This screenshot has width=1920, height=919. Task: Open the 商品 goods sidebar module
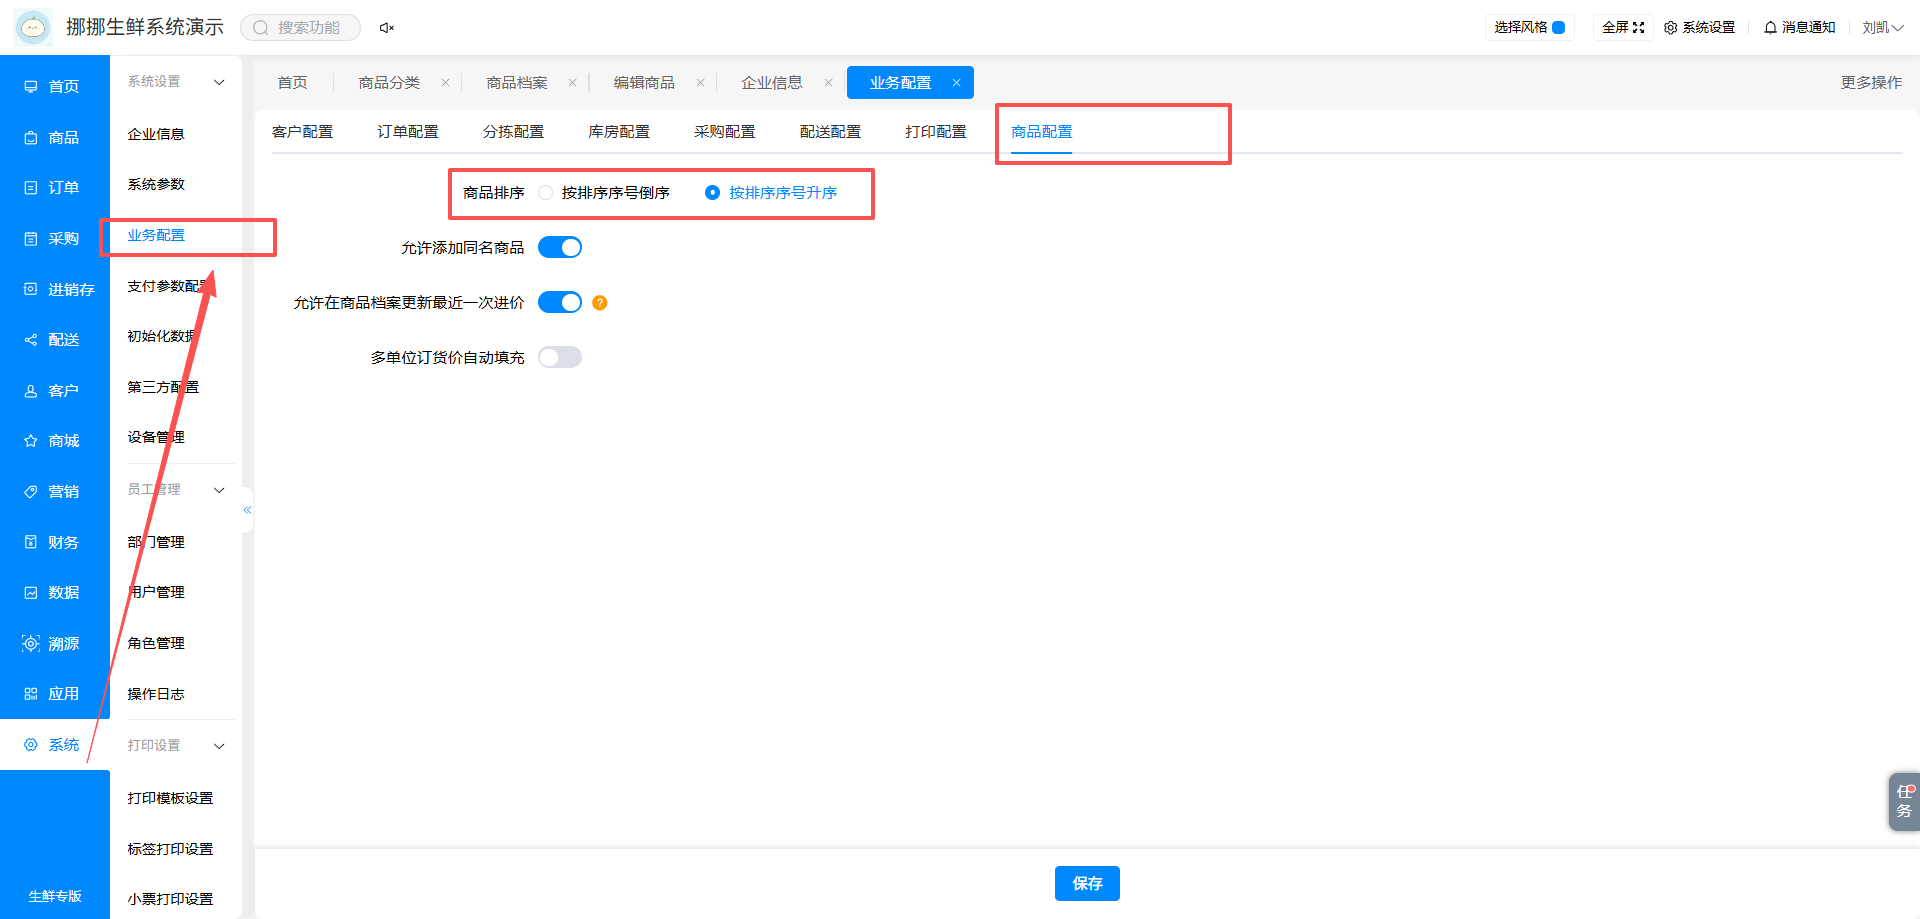pos(52,137)
